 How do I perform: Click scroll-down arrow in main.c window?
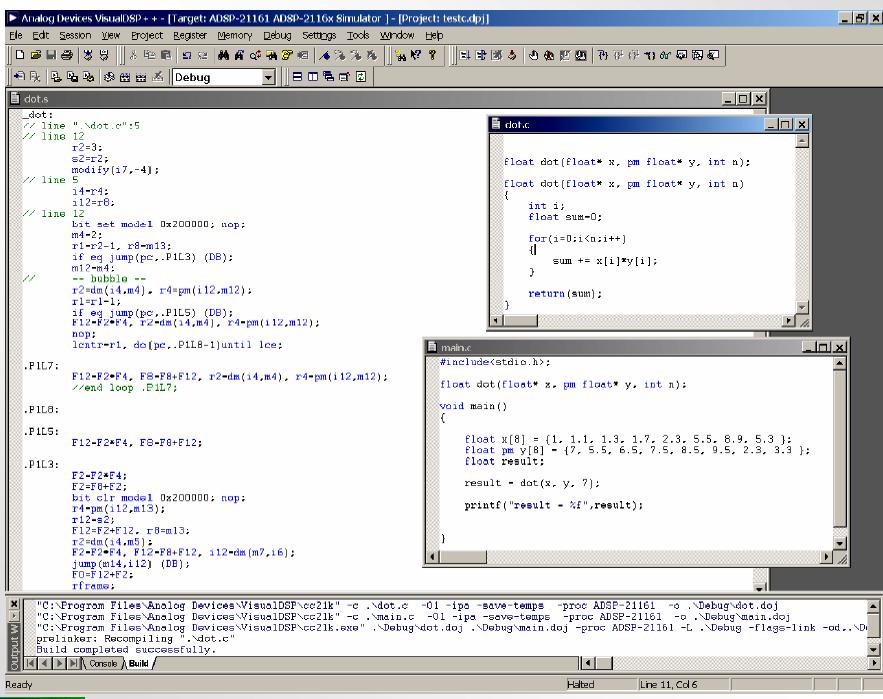[x=839, y=544]
